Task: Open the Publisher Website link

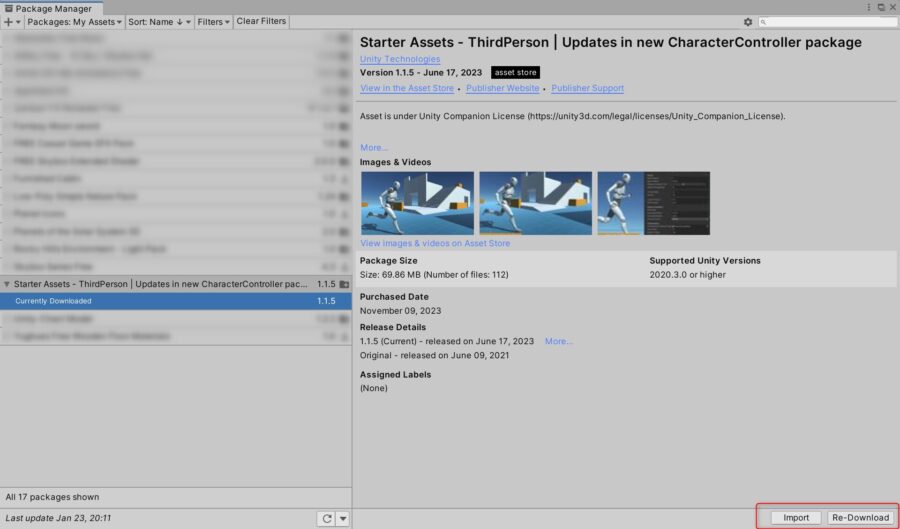Action: pos(502,88)
